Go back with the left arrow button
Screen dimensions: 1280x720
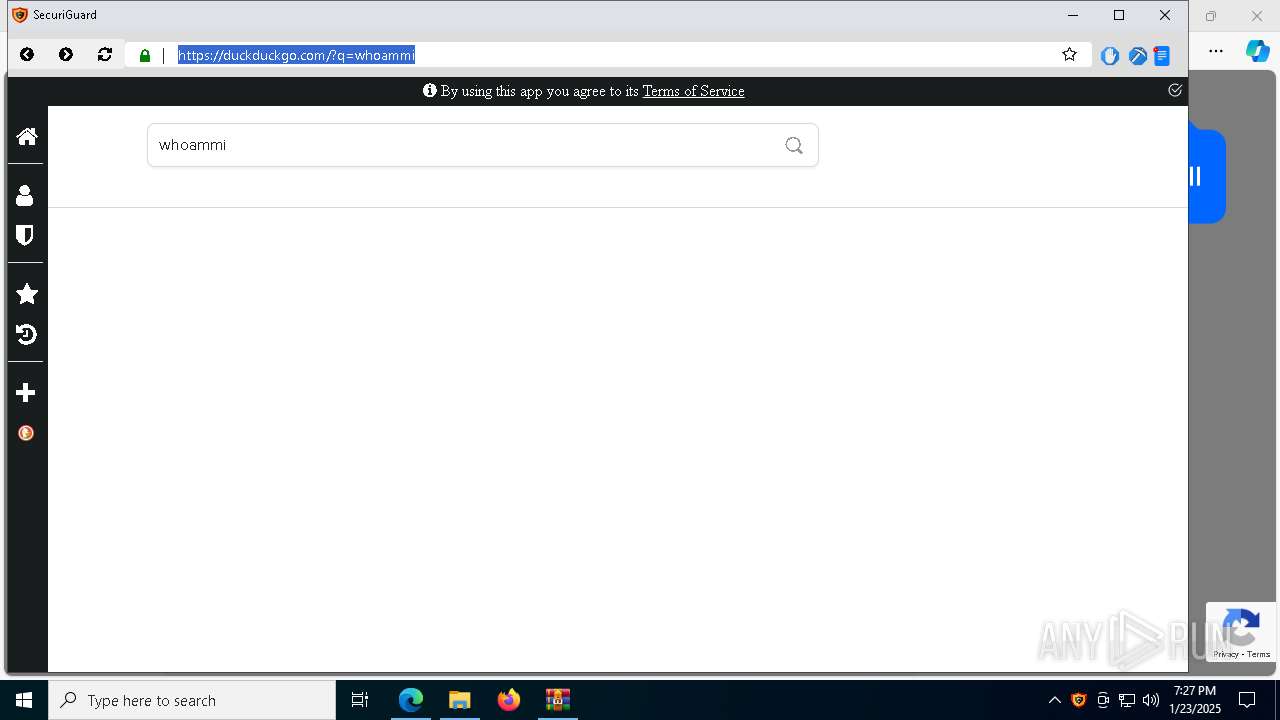[27, 55]
